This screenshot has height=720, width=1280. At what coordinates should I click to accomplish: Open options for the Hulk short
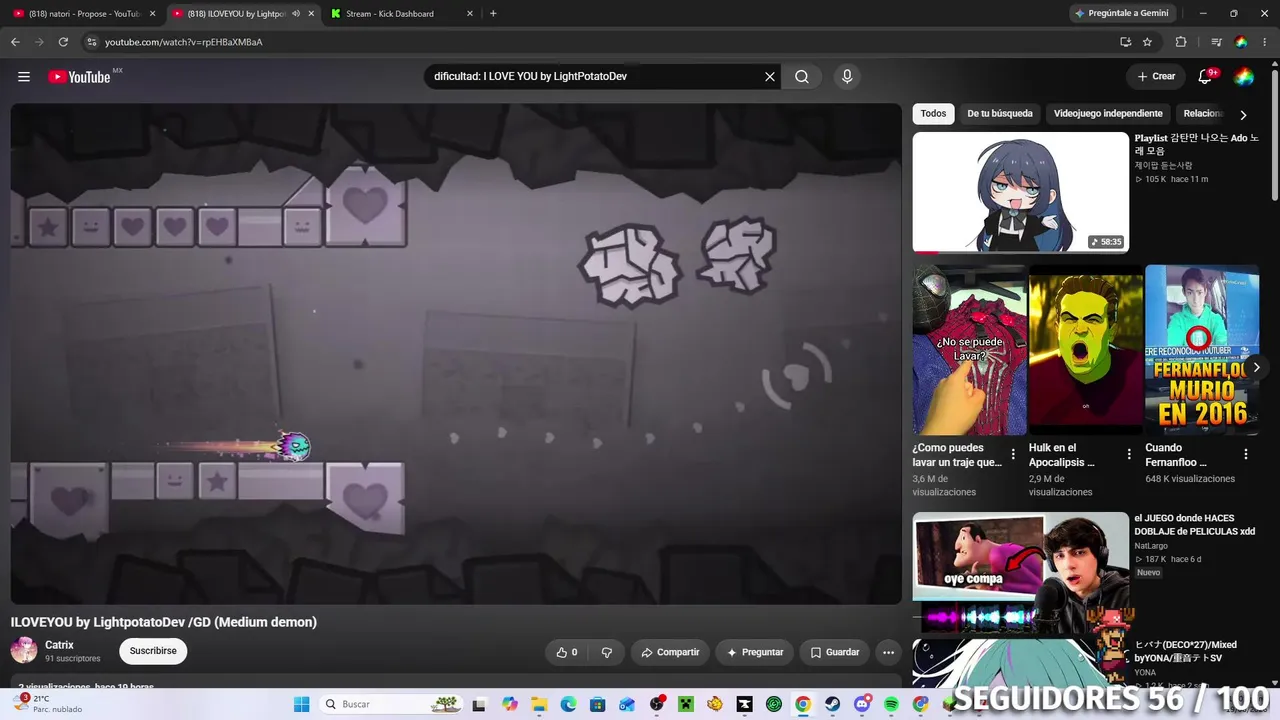pos(1129,454)
